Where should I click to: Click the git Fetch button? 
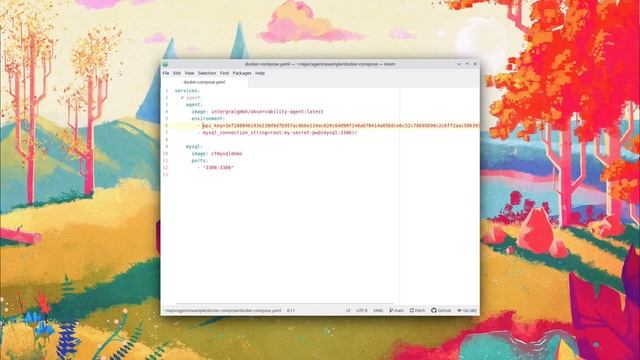[418, 311]
